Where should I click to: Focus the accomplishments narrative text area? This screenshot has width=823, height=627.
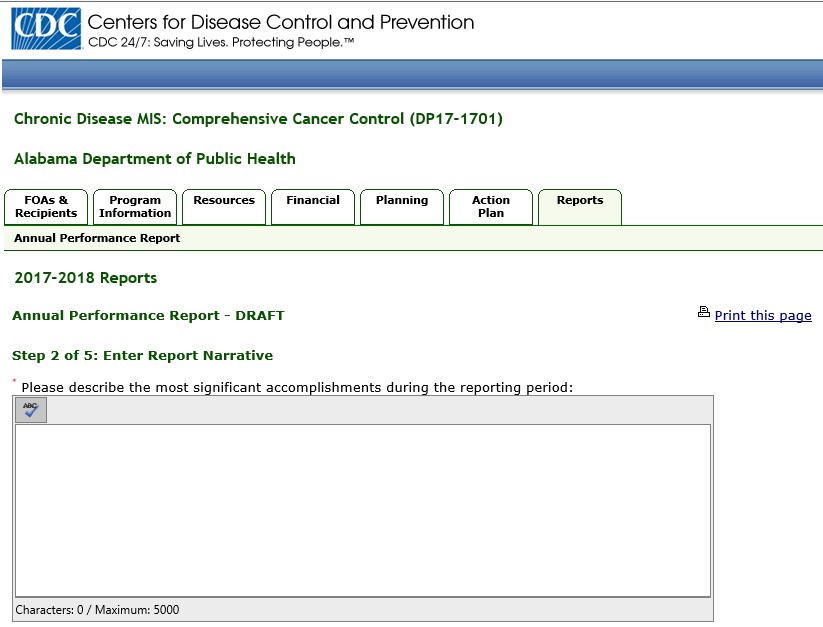pyautogui.click(x=363, y=510)
